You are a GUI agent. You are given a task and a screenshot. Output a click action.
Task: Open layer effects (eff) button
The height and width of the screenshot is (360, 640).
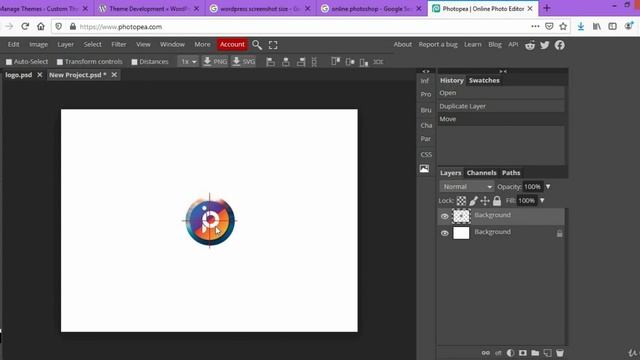498,353
